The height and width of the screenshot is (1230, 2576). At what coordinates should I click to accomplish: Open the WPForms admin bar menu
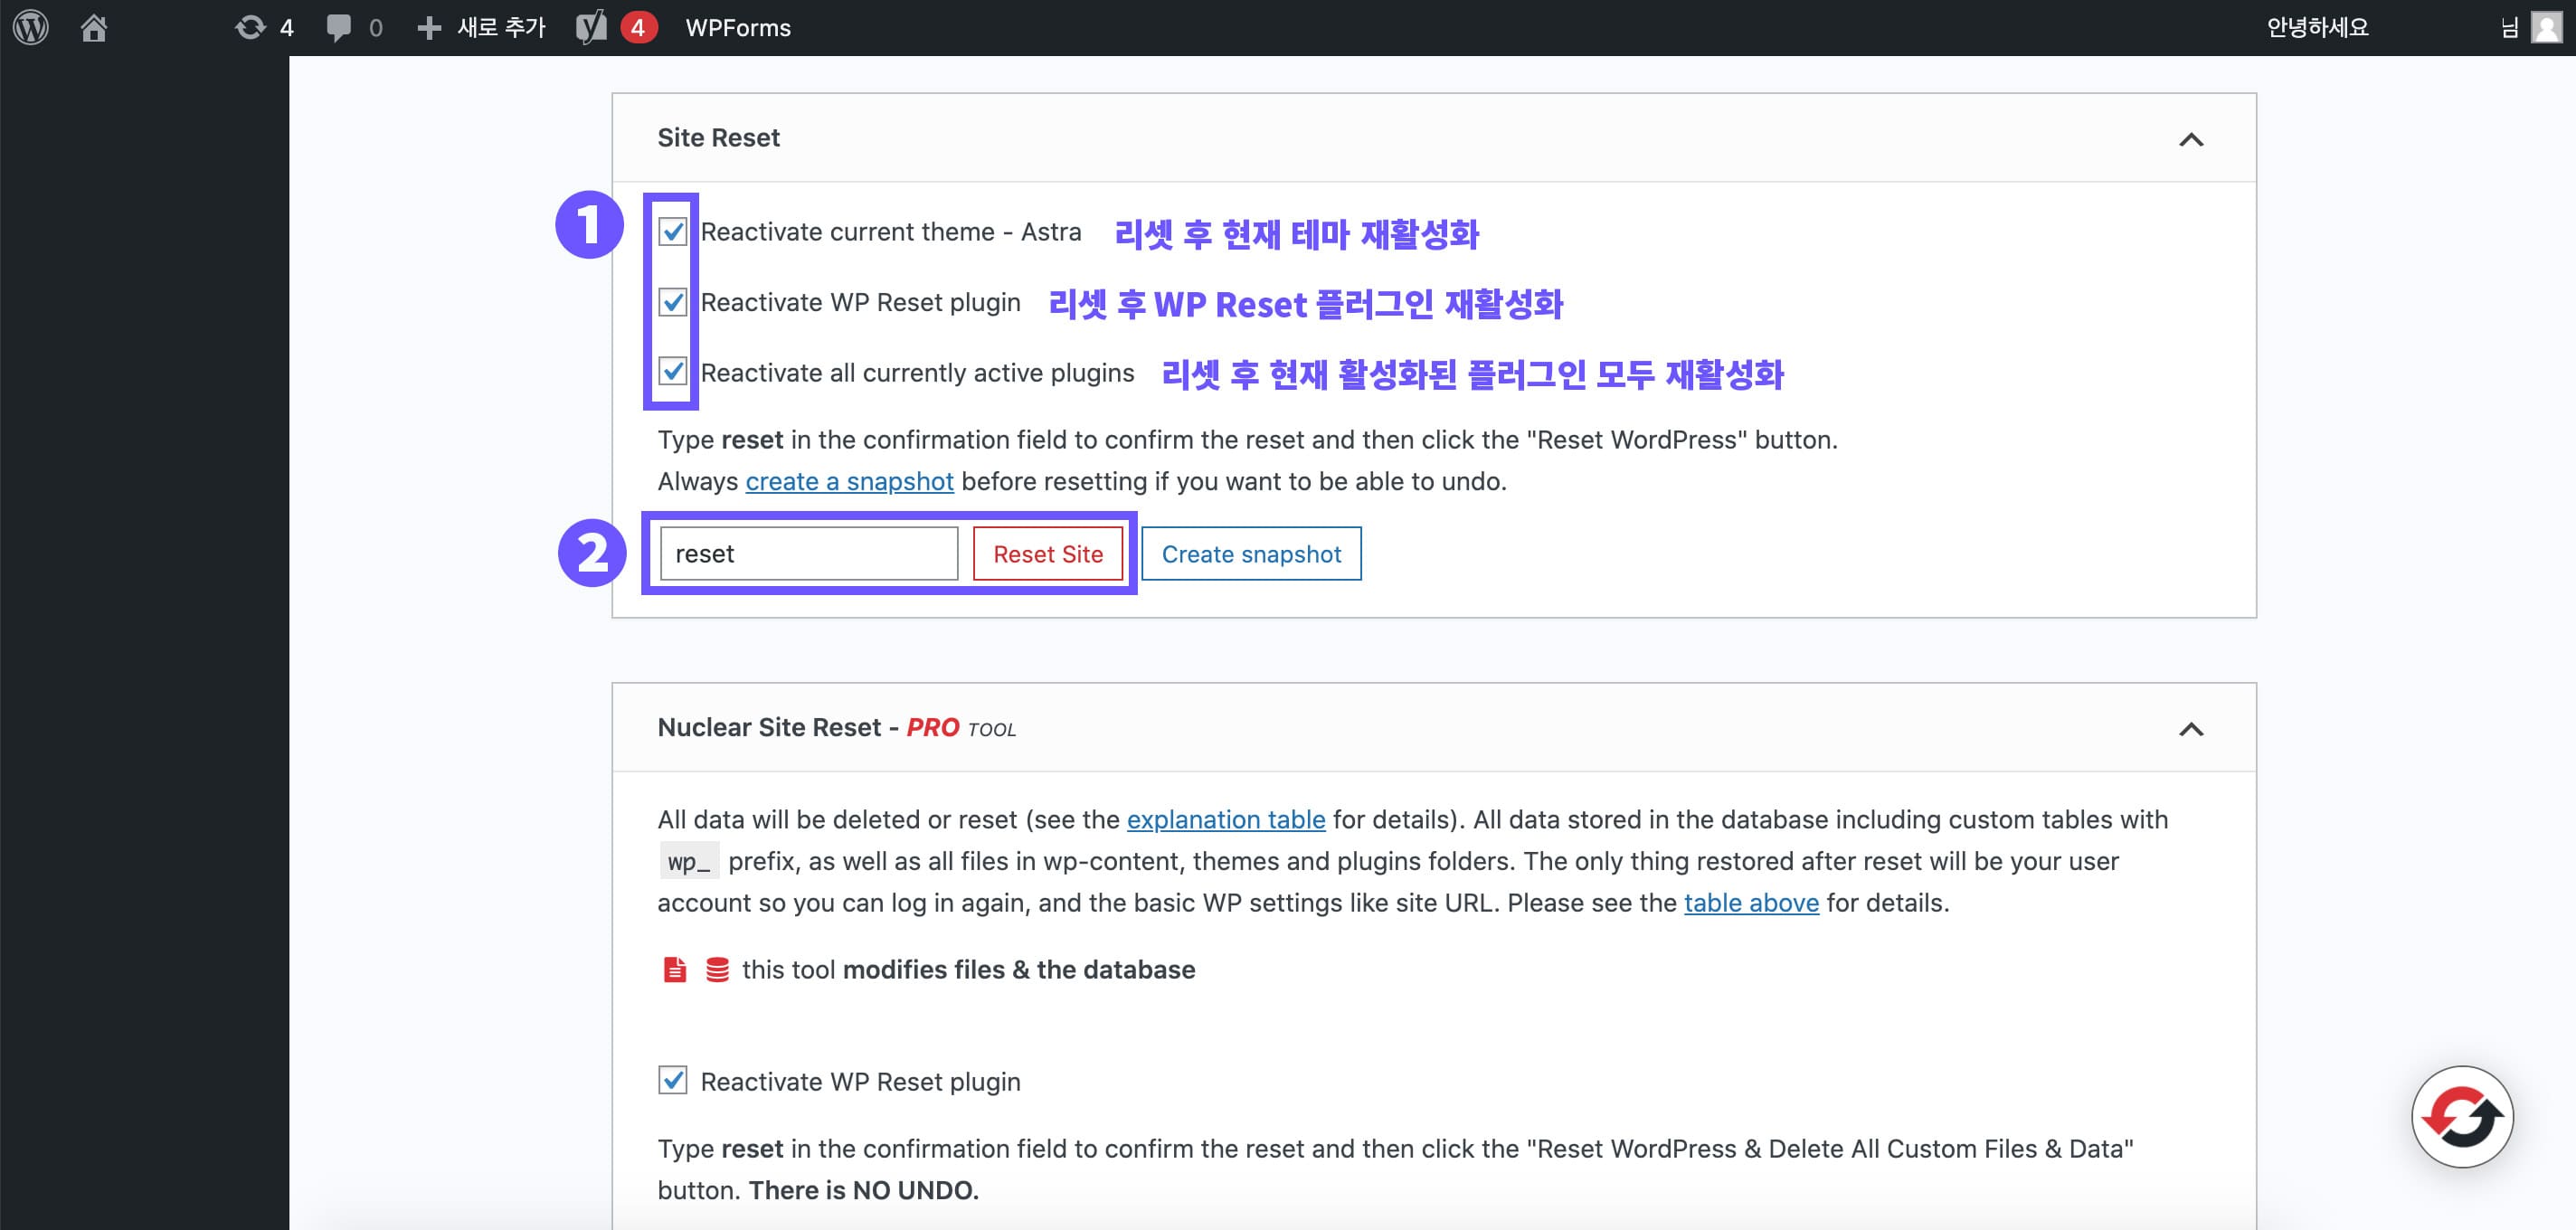pos(738,27)
